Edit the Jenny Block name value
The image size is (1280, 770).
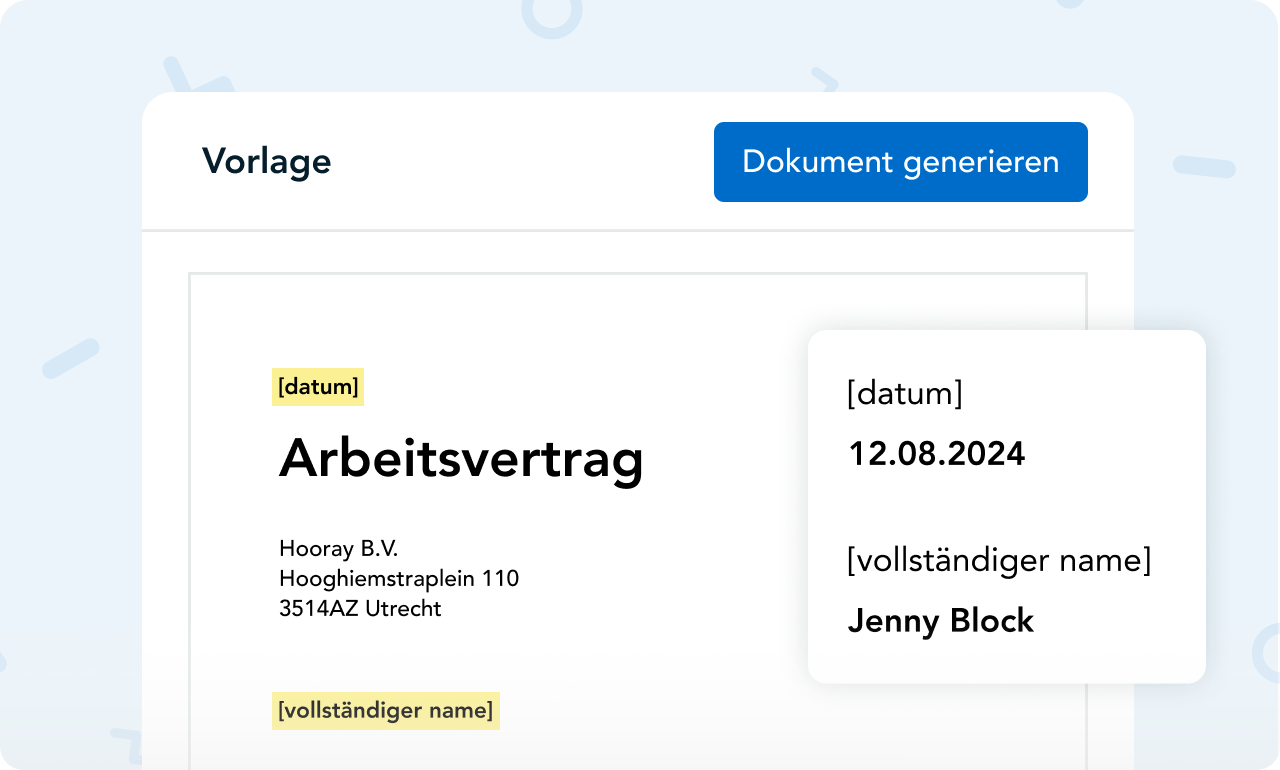point(940,621)
